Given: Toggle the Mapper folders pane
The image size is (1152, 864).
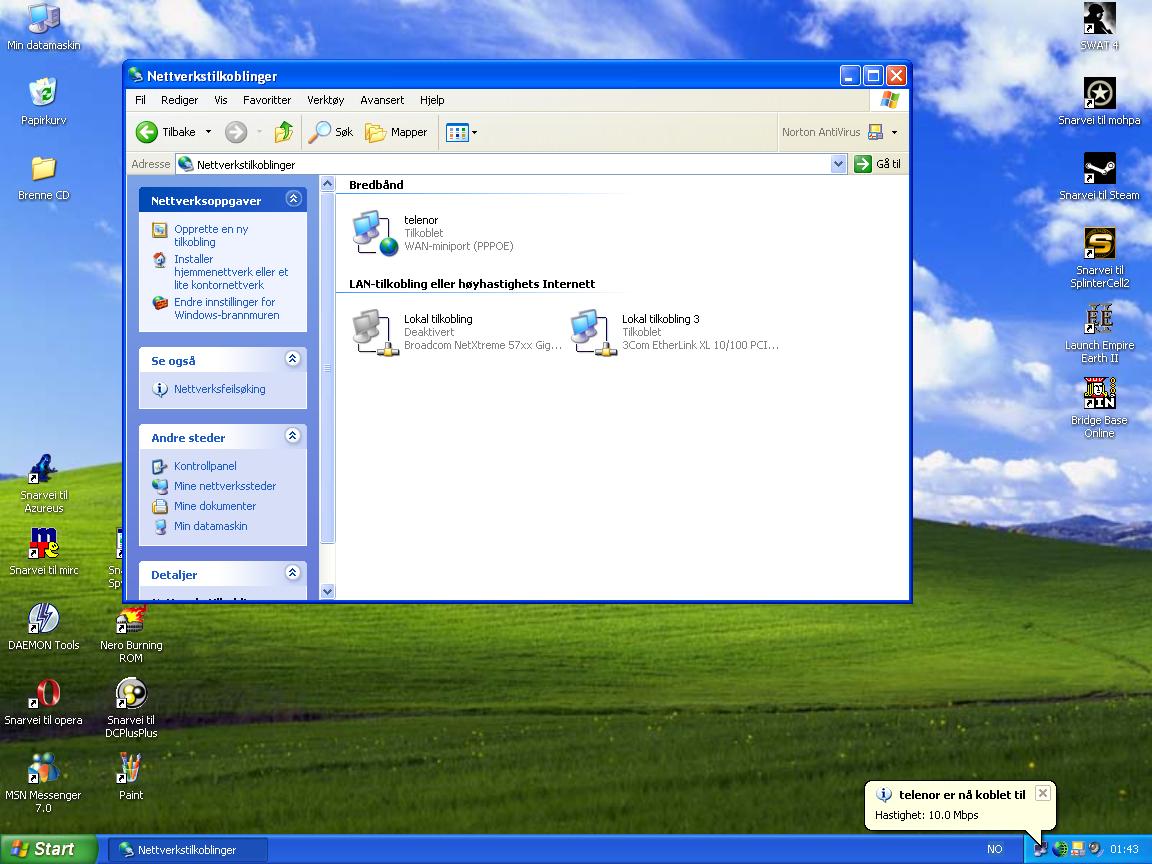Looking at the screenshot, I should click(397, 132).
